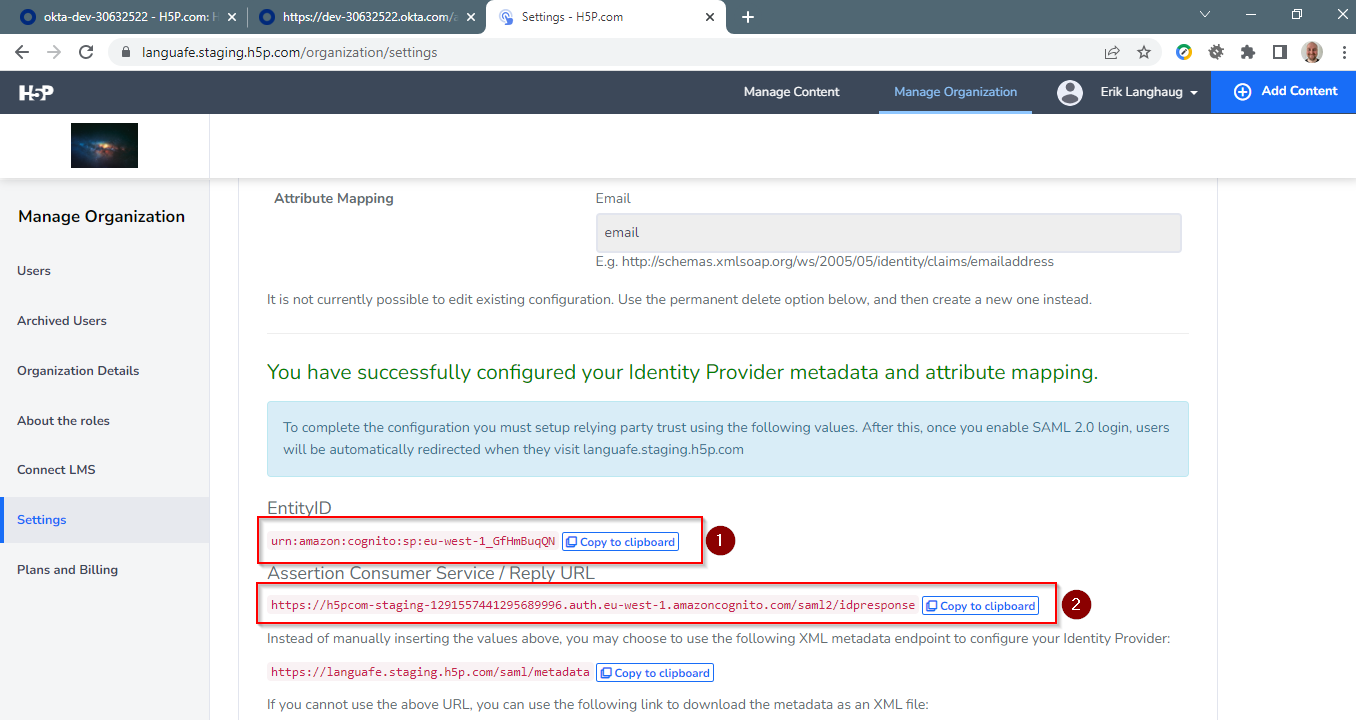This screenshot has height=720, width=1356.
Task: Open a new browser tab
Action: coord(748,17)
